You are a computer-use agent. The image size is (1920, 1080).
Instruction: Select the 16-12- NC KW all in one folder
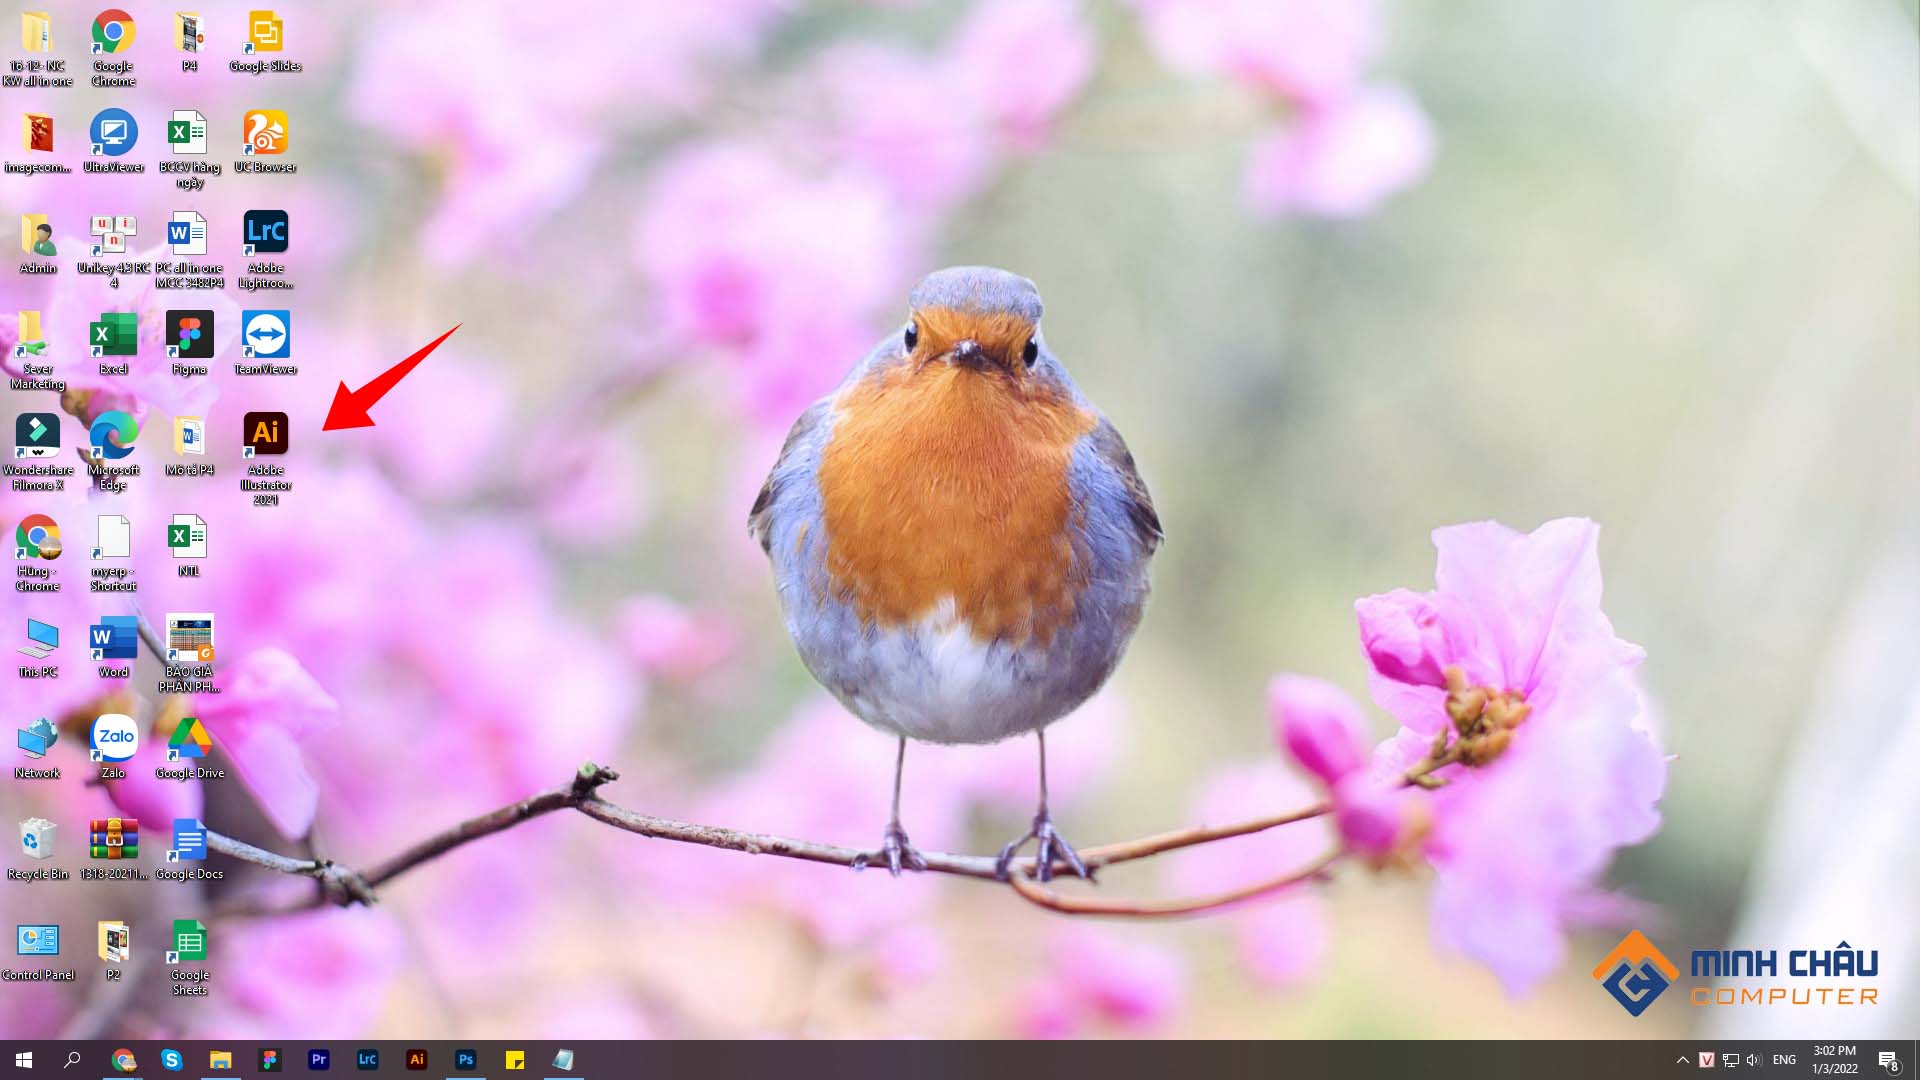coord(37,48)
